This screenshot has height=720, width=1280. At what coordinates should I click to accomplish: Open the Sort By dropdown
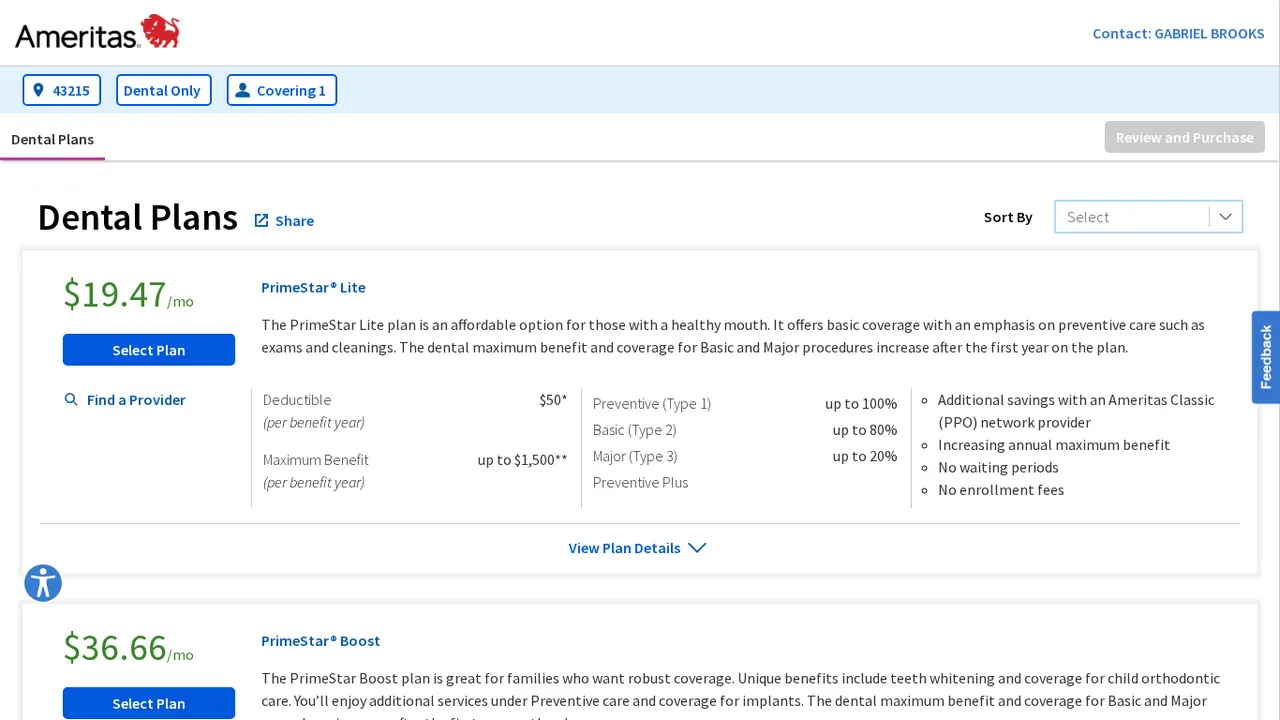[1148, 217]
